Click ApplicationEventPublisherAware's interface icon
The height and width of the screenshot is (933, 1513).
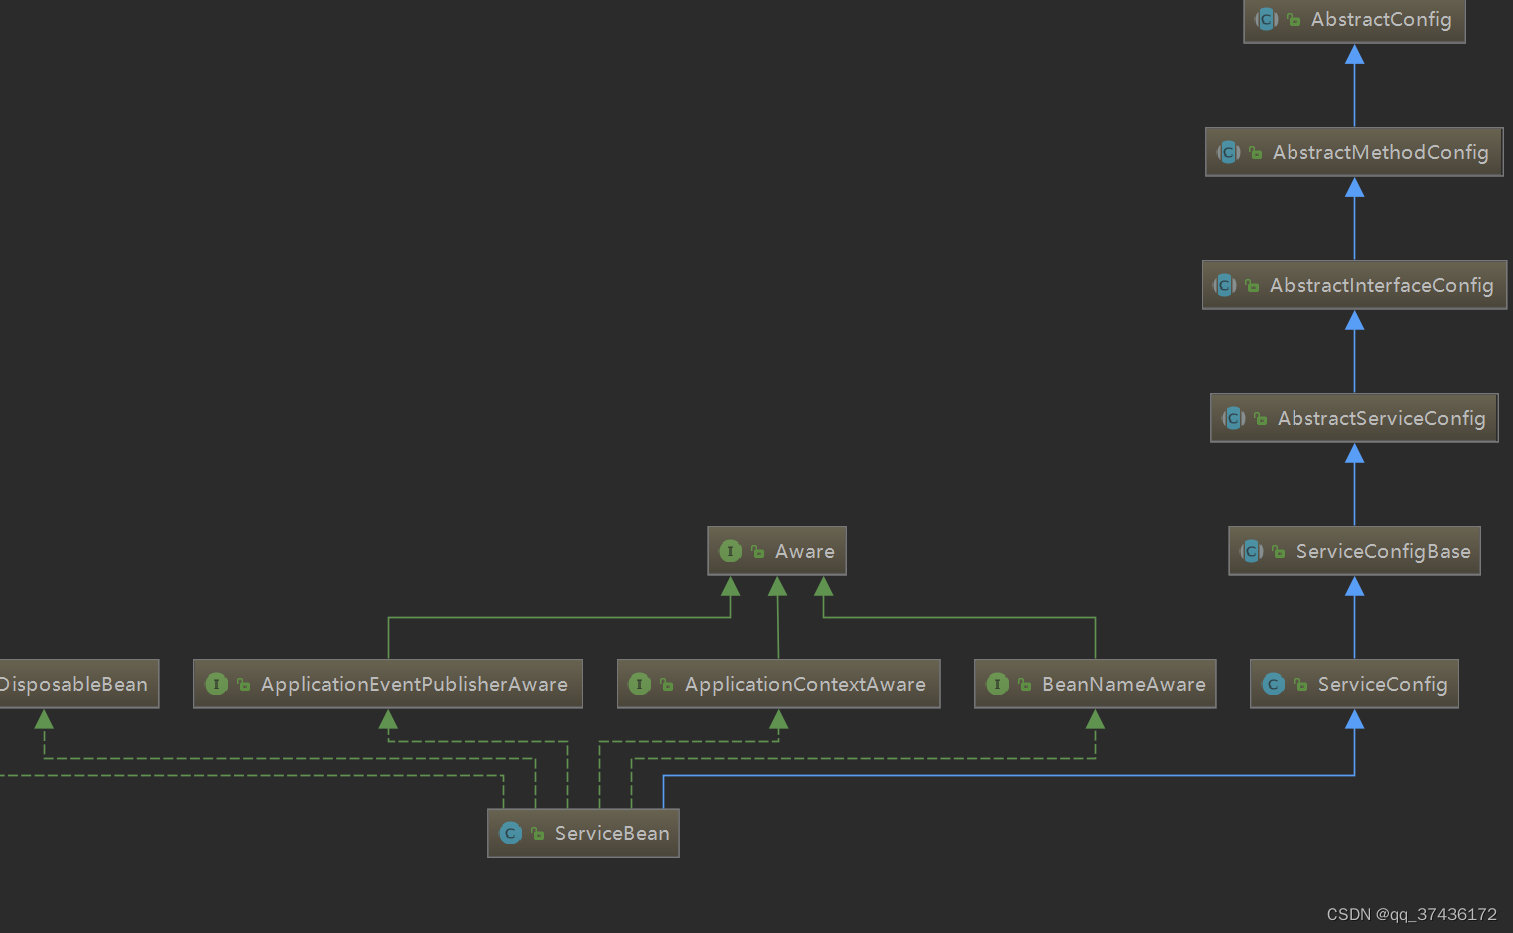click(216, 684)
